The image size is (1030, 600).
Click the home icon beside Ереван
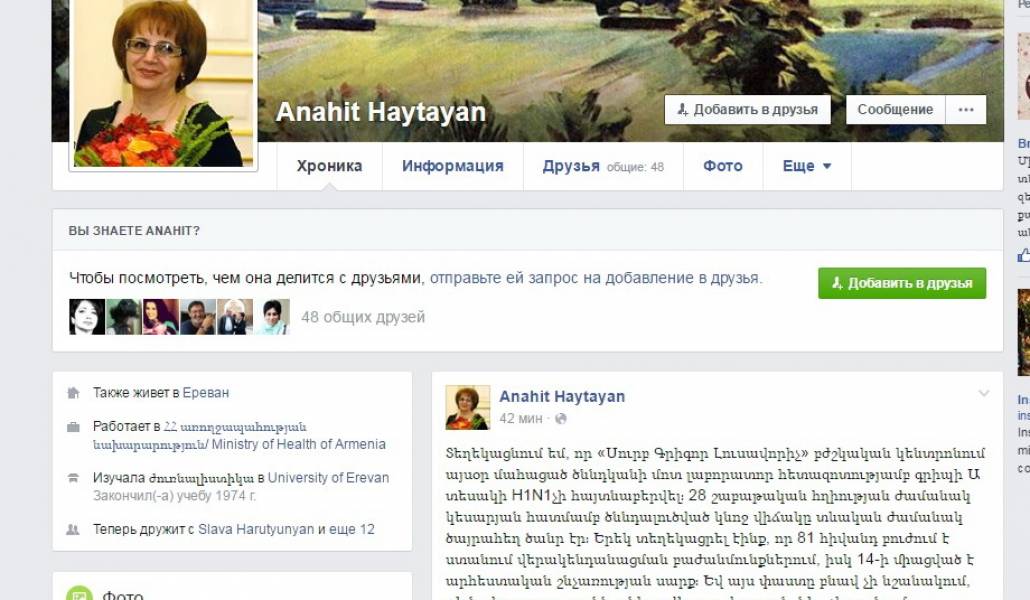[x=73, y=393]
